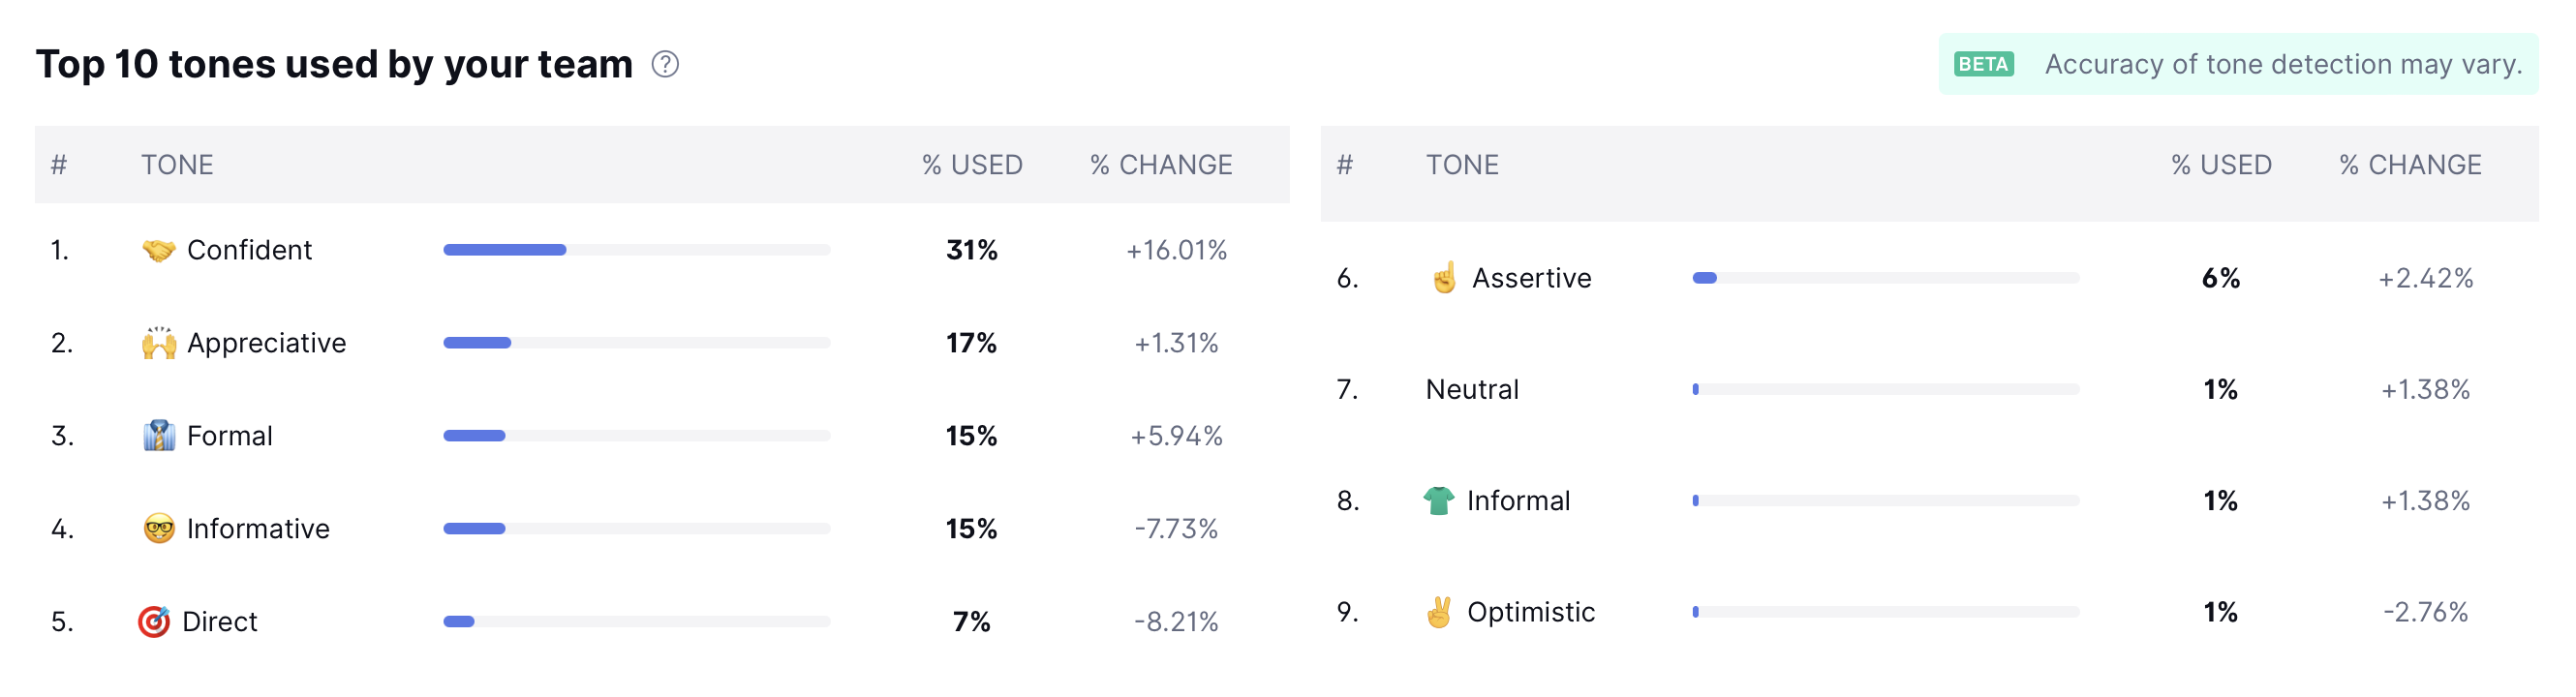Screen dimensions: 2576x697
Task: Click the green BETA badge
Action: pyautogui.click(x=1983, y=64)
